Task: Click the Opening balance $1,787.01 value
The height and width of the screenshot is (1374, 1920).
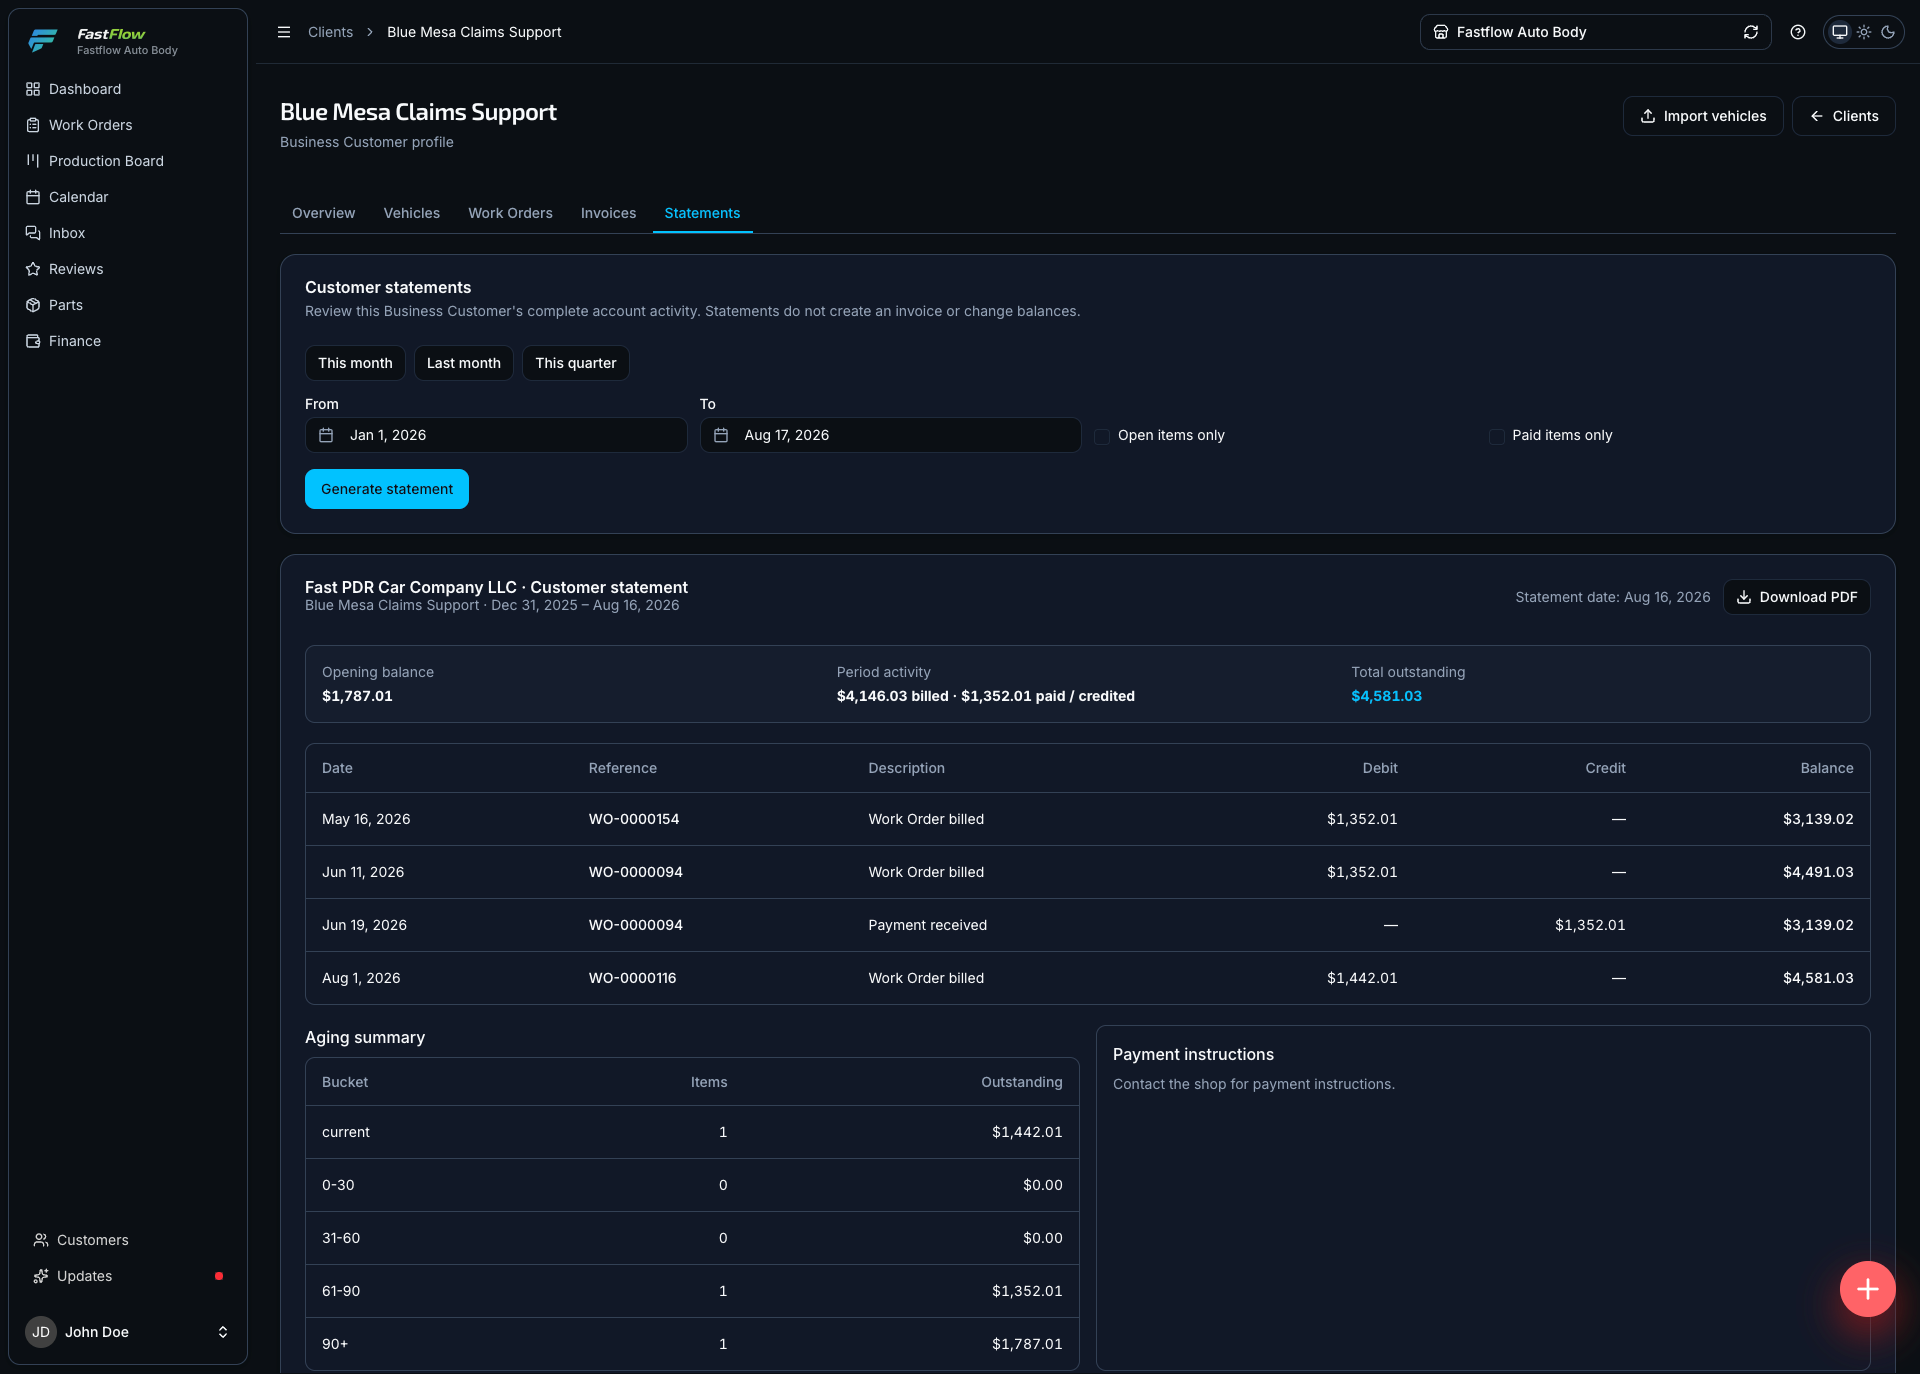Action: [x=357, y=696]
